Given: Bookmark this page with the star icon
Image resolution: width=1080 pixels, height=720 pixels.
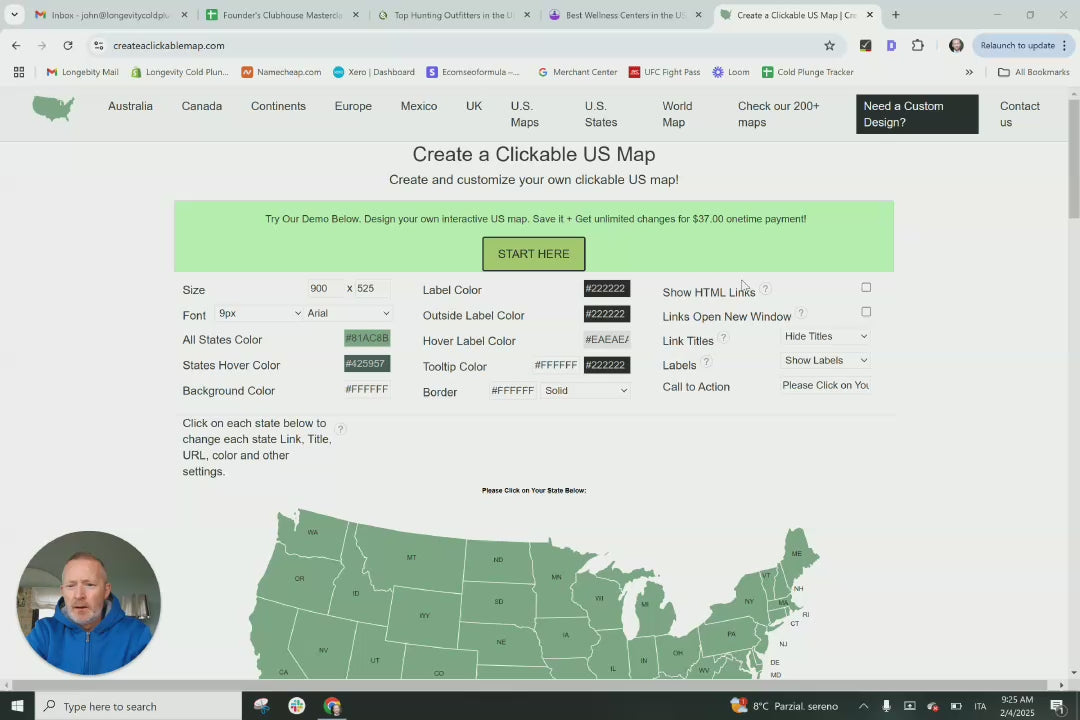Looking at the screenshot, I should coord(829,45).
